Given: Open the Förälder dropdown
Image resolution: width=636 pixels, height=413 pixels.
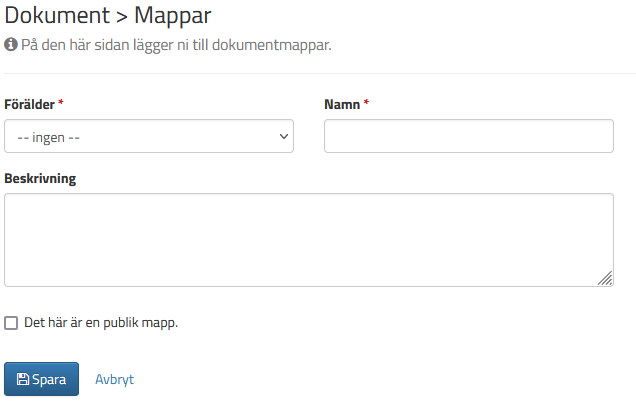Looking at the screenshot, I should tap(149, 136).
